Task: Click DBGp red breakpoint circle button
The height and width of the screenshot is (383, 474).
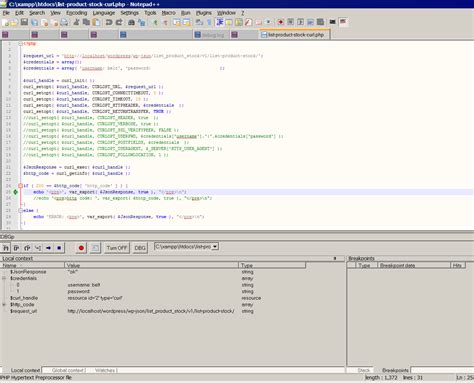Action: (81, 248)
